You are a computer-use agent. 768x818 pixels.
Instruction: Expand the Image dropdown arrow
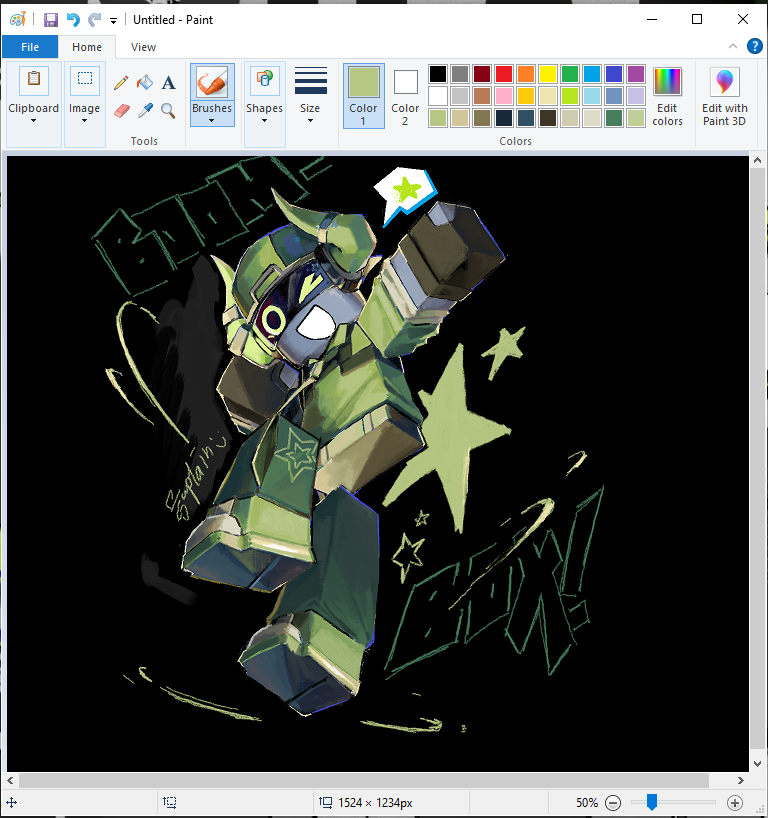(x=84, y=121)
